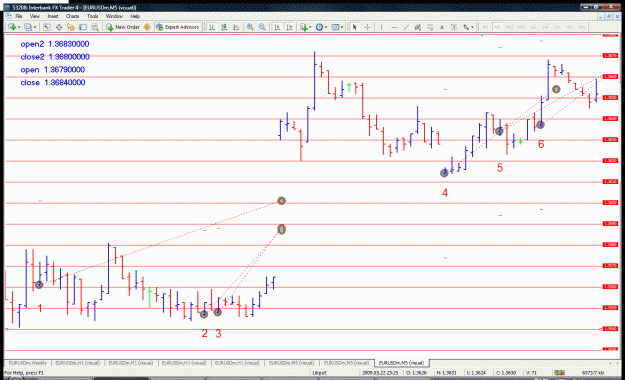Zoom out of the chart
Viewport: 625px width, 380px height.
point(262,27)
